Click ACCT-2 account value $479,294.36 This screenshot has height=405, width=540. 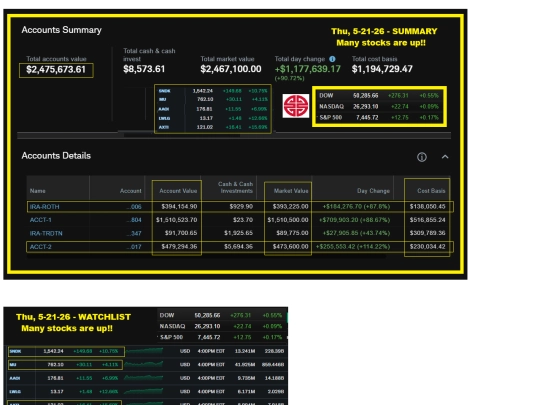point(179,247)
